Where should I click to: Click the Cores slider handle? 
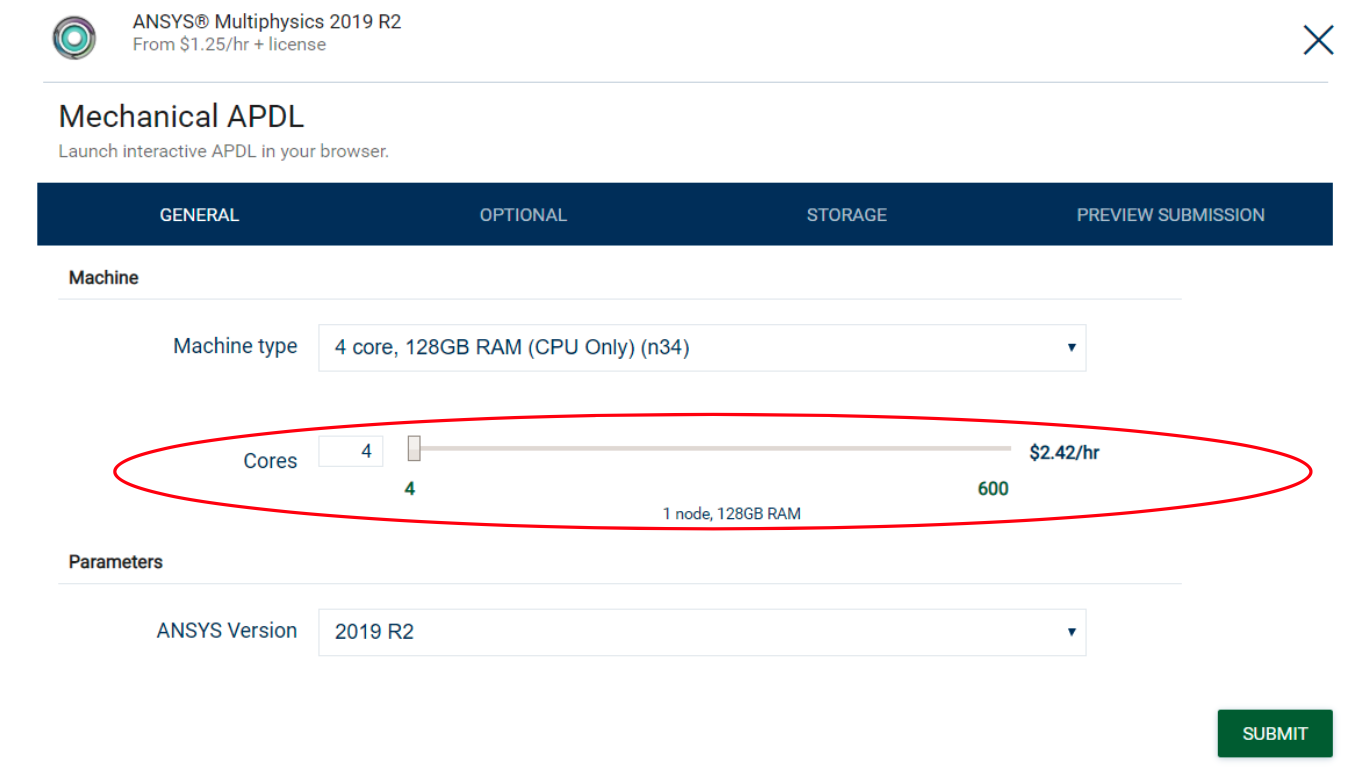pos(414,450)
